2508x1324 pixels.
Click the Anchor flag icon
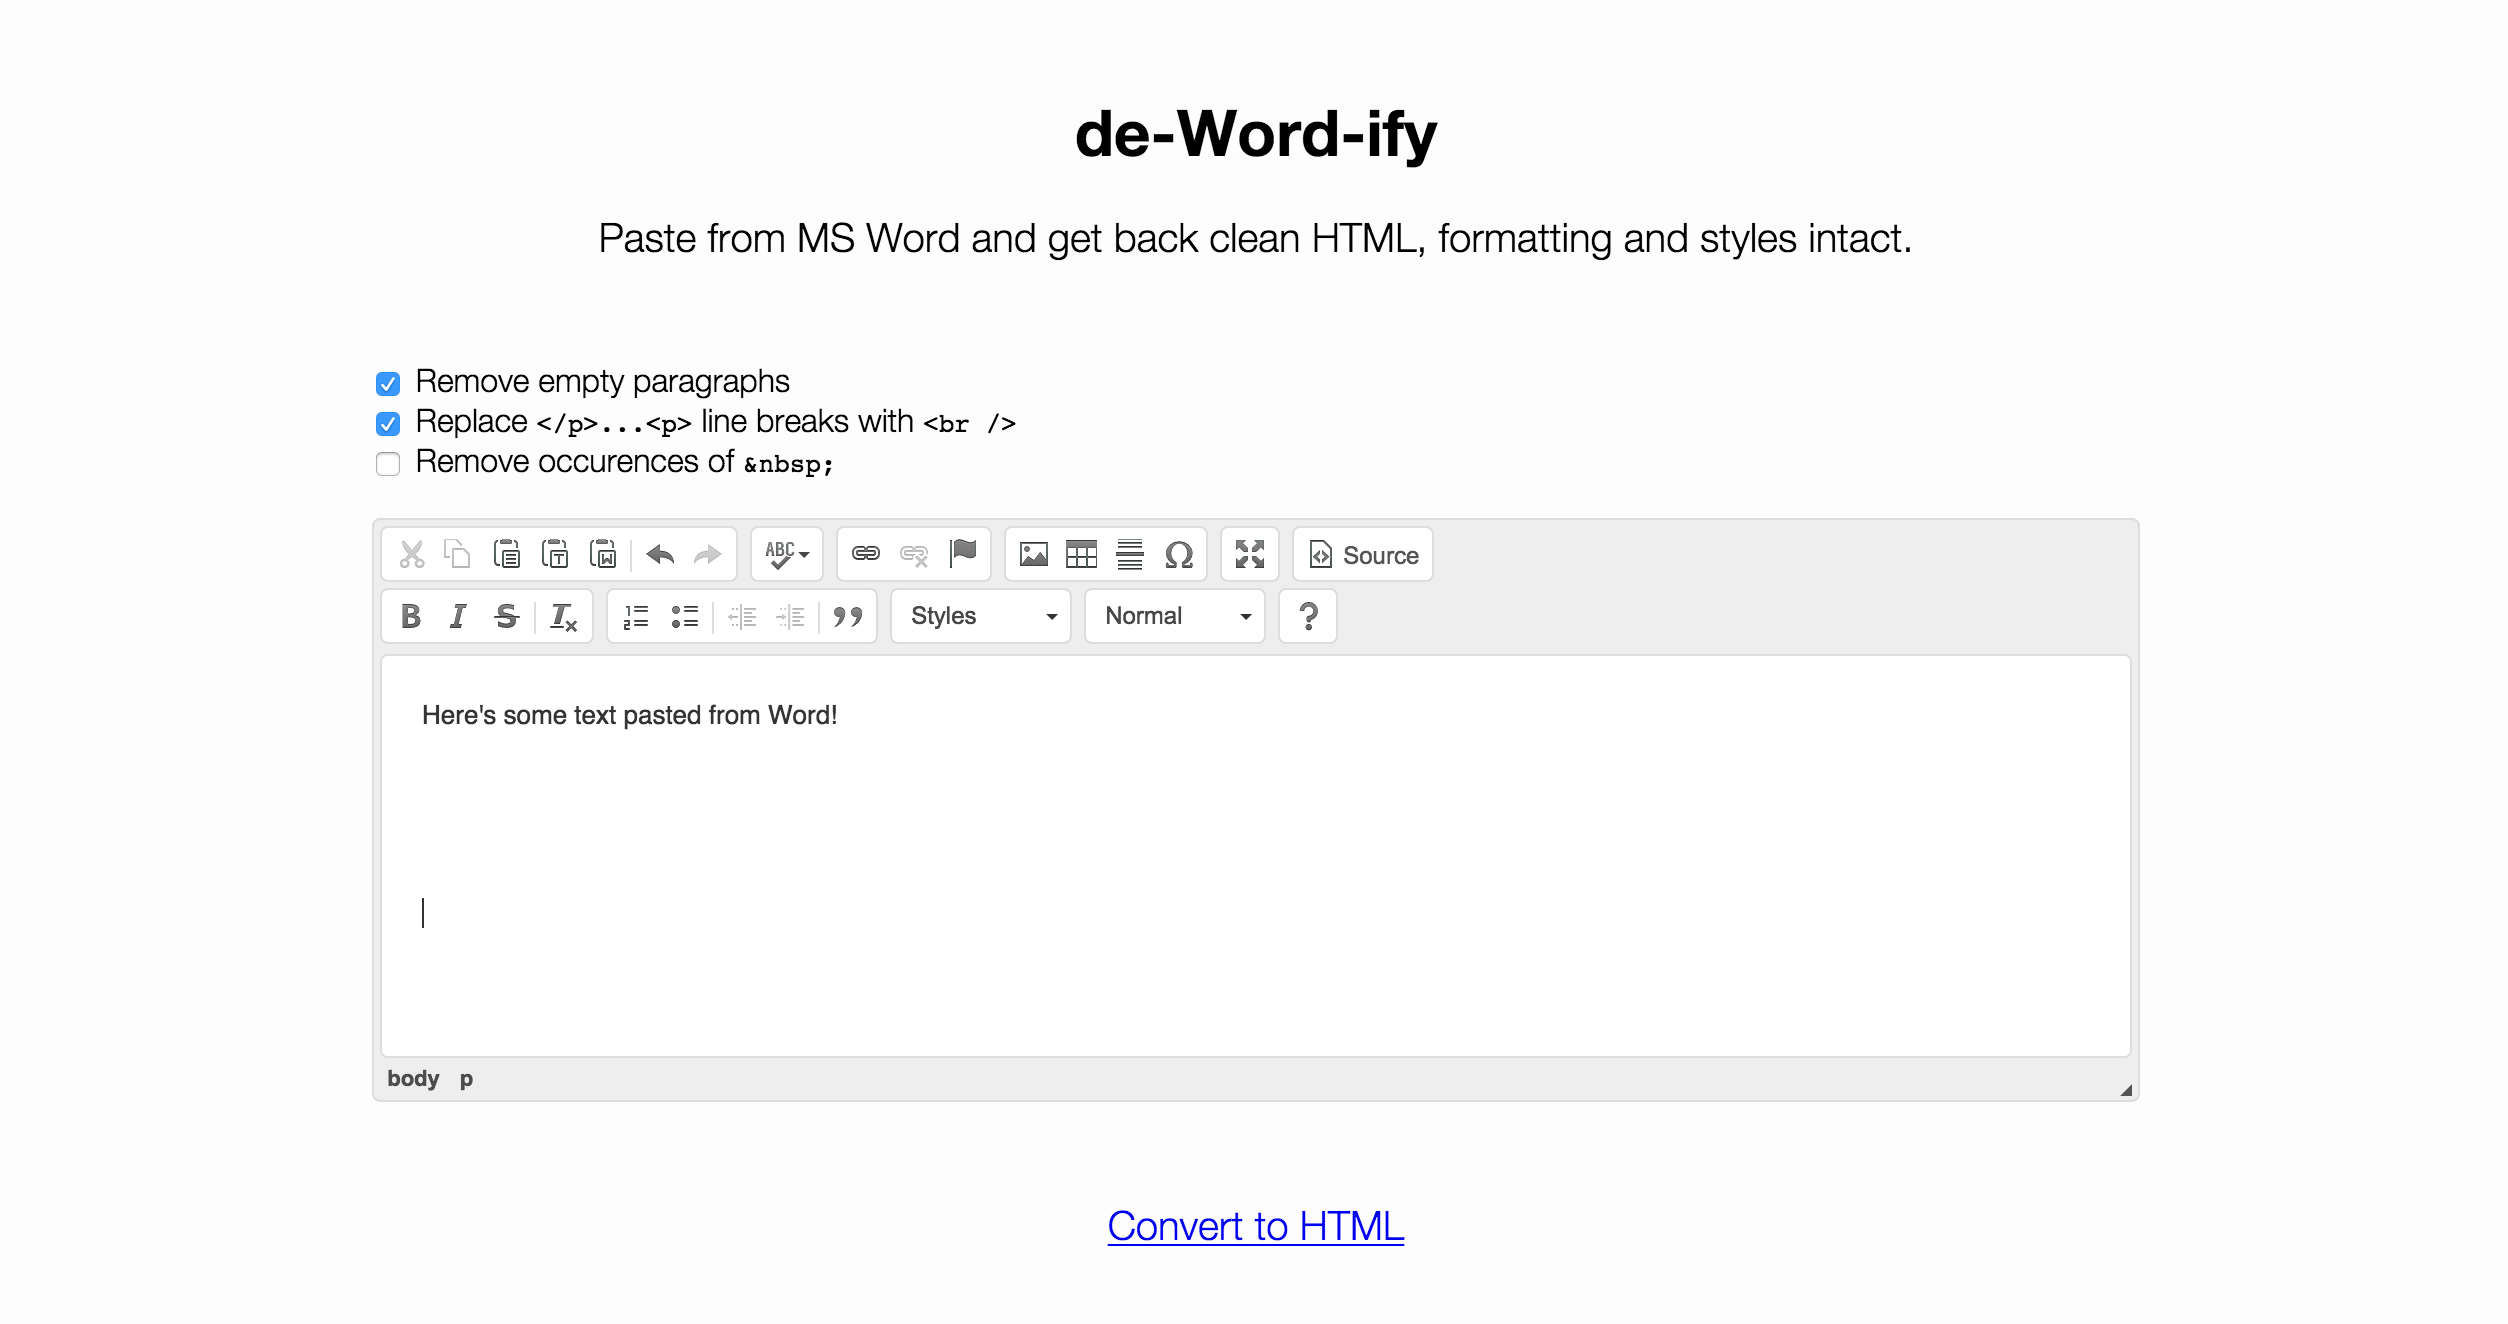click(x=963, y=554)
